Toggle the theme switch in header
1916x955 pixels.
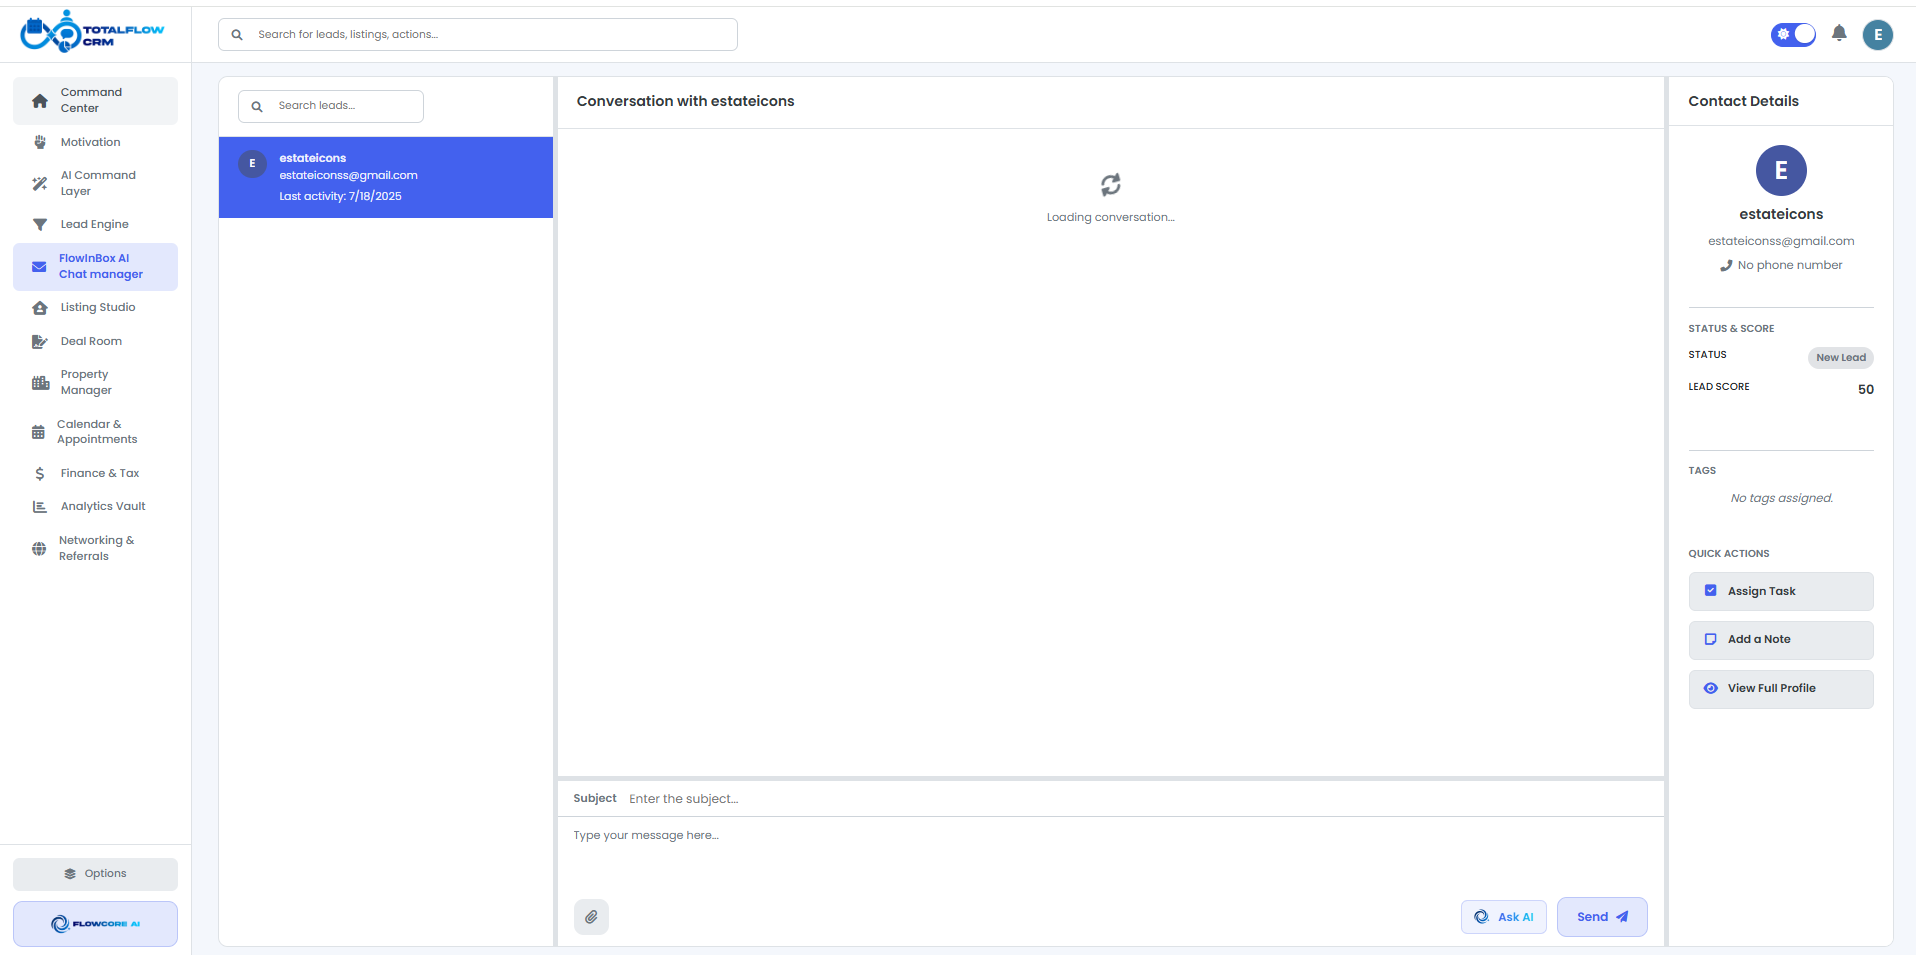click(1793, 34)
